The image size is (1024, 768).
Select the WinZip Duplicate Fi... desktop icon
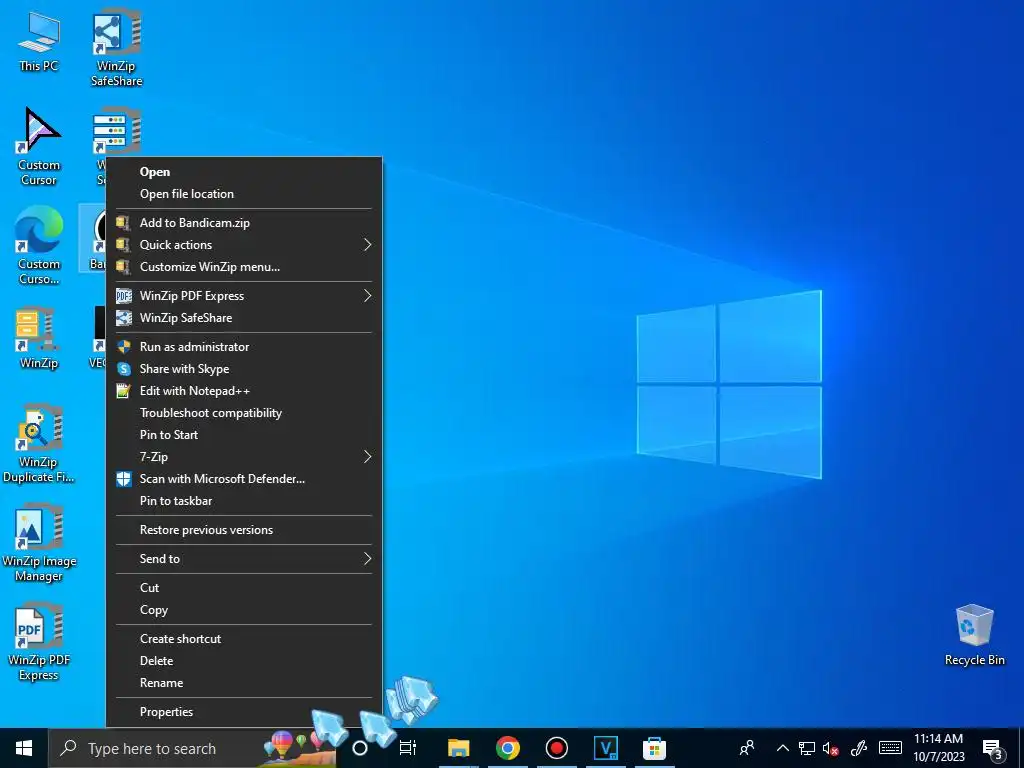39,444
